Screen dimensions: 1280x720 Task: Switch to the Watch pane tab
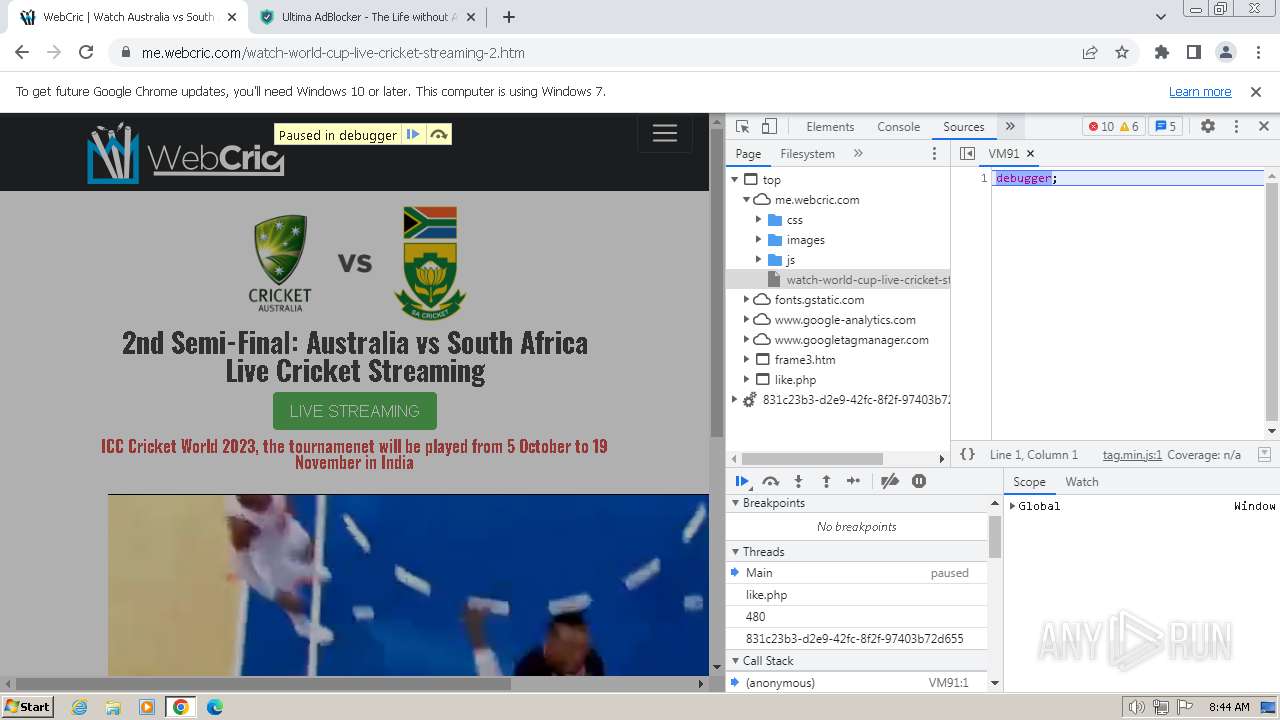pos(1082,482)
